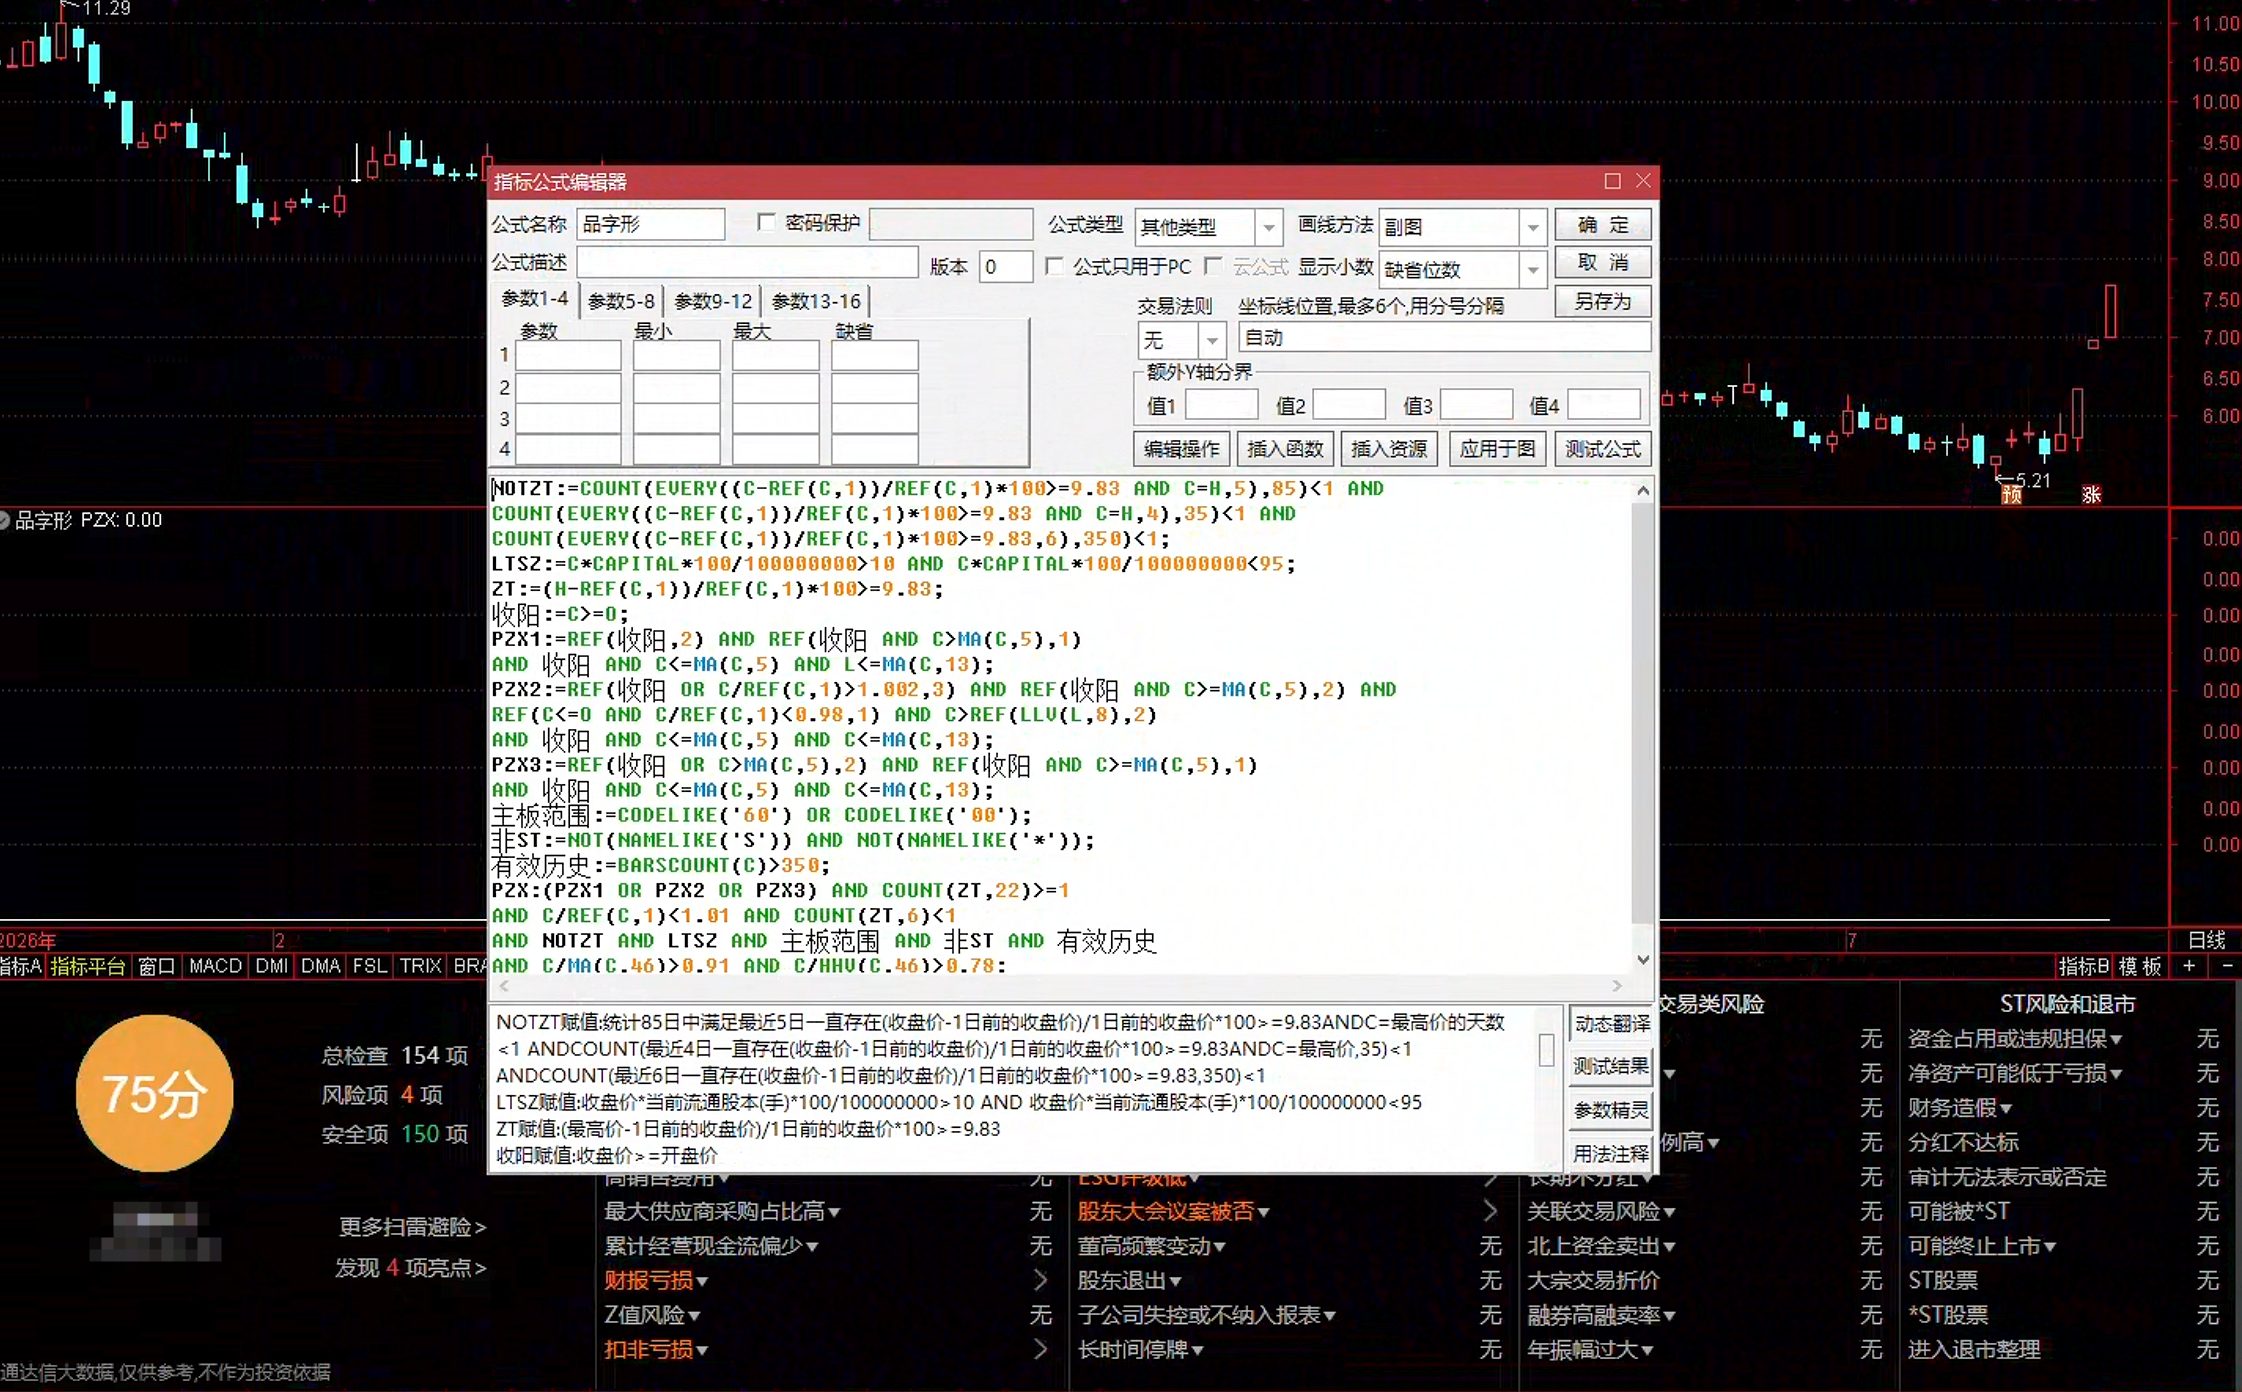The height and width of the screenshot is (1392, 2242).
Task: Click the 测试公式 button
Action: 1603,449
